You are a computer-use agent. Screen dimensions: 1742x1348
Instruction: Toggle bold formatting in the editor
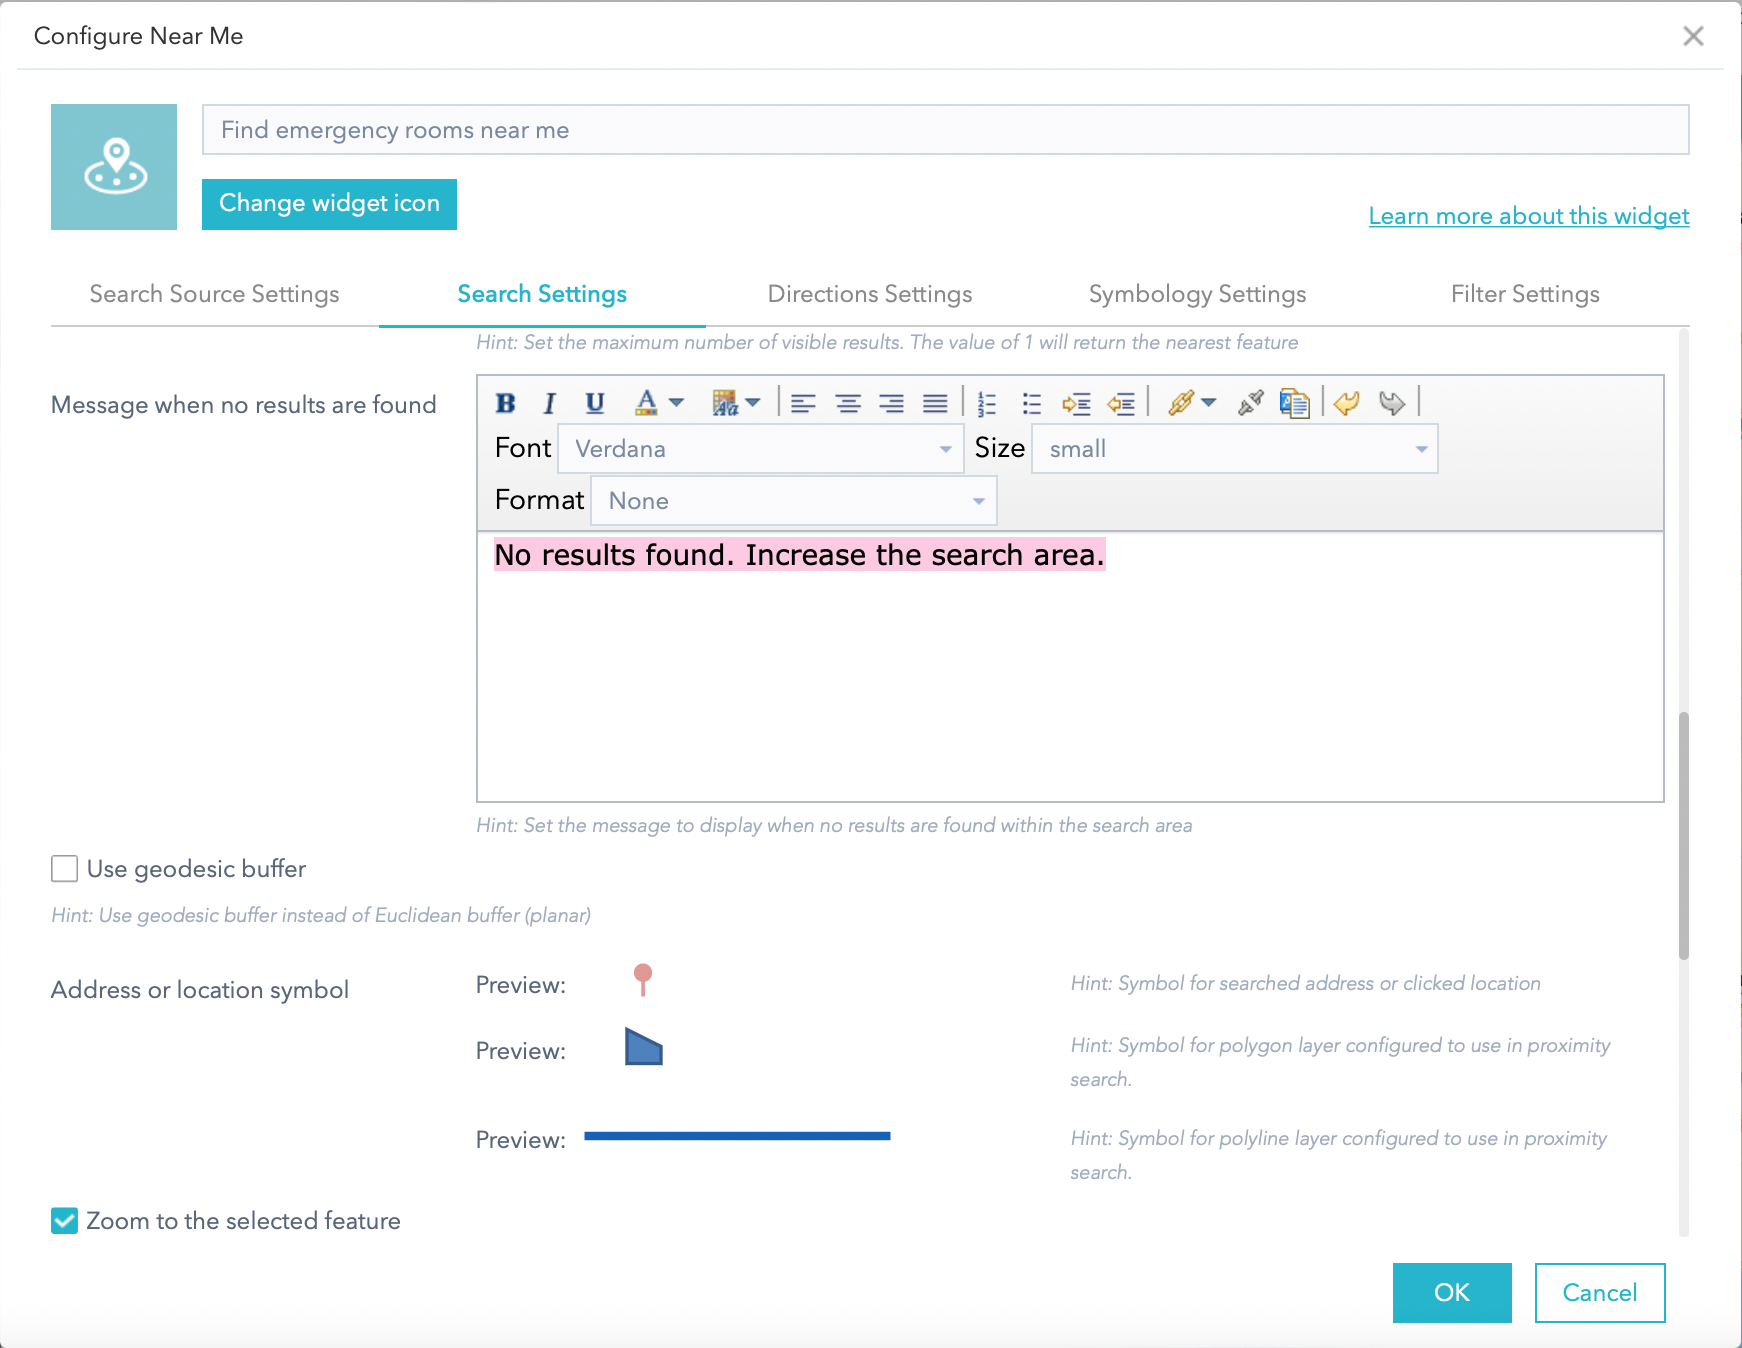point(506,403)
